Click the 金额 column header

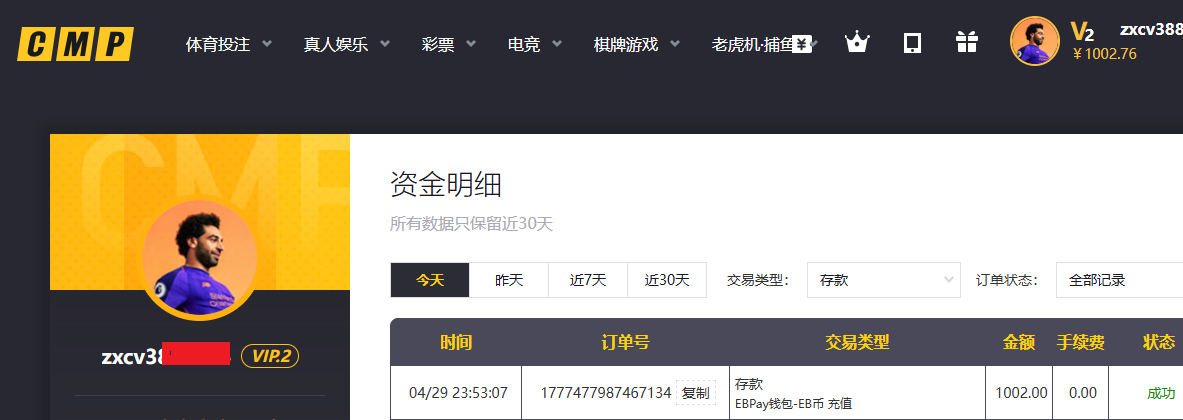[x=1019, y=343]
